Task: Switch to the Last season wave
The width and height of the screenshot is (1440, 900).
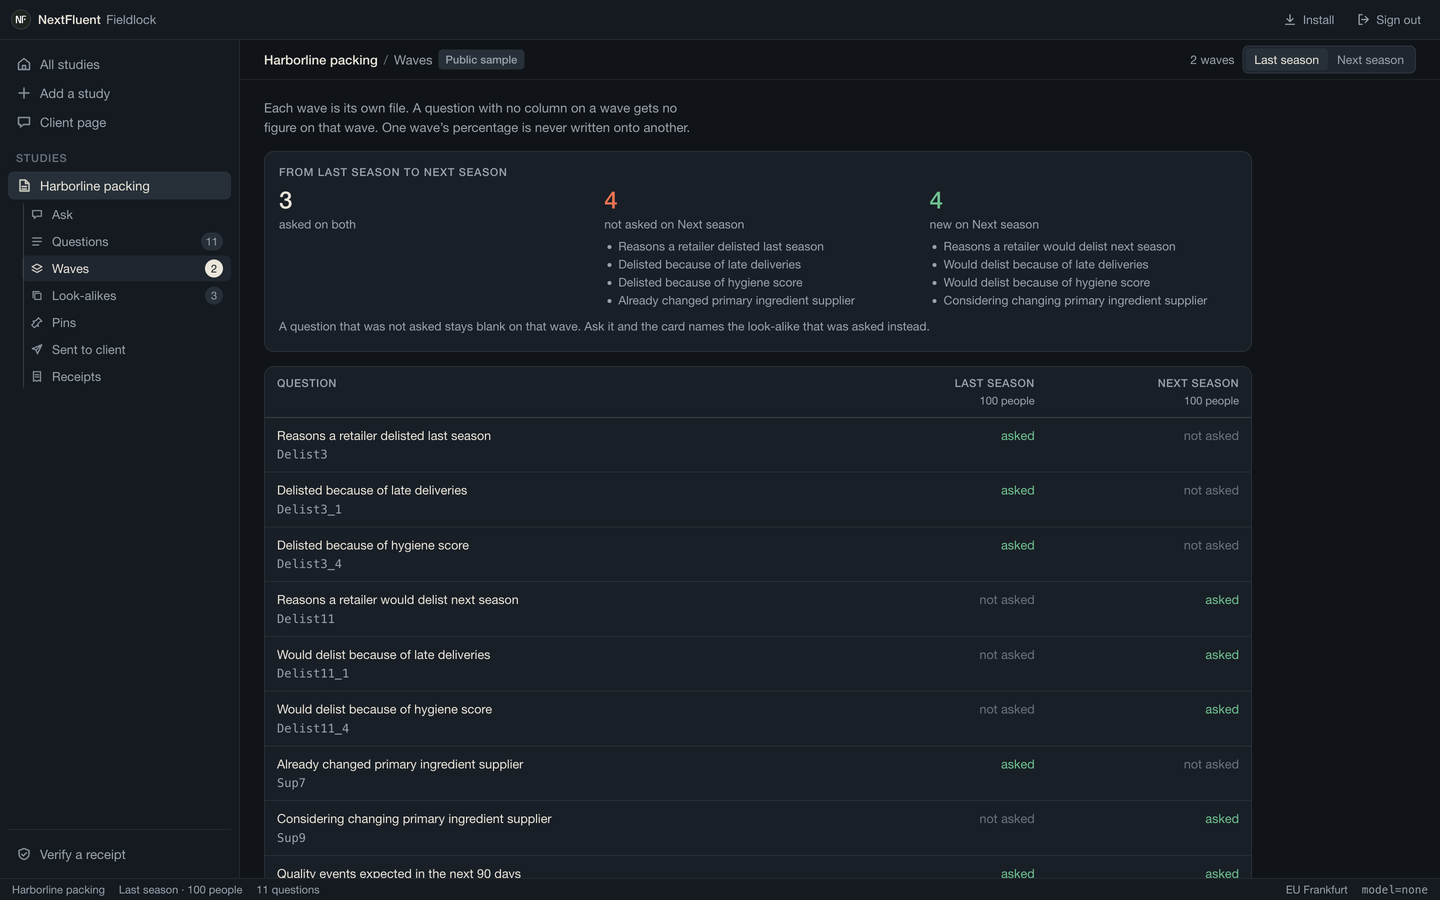Action: point(1286,60)
